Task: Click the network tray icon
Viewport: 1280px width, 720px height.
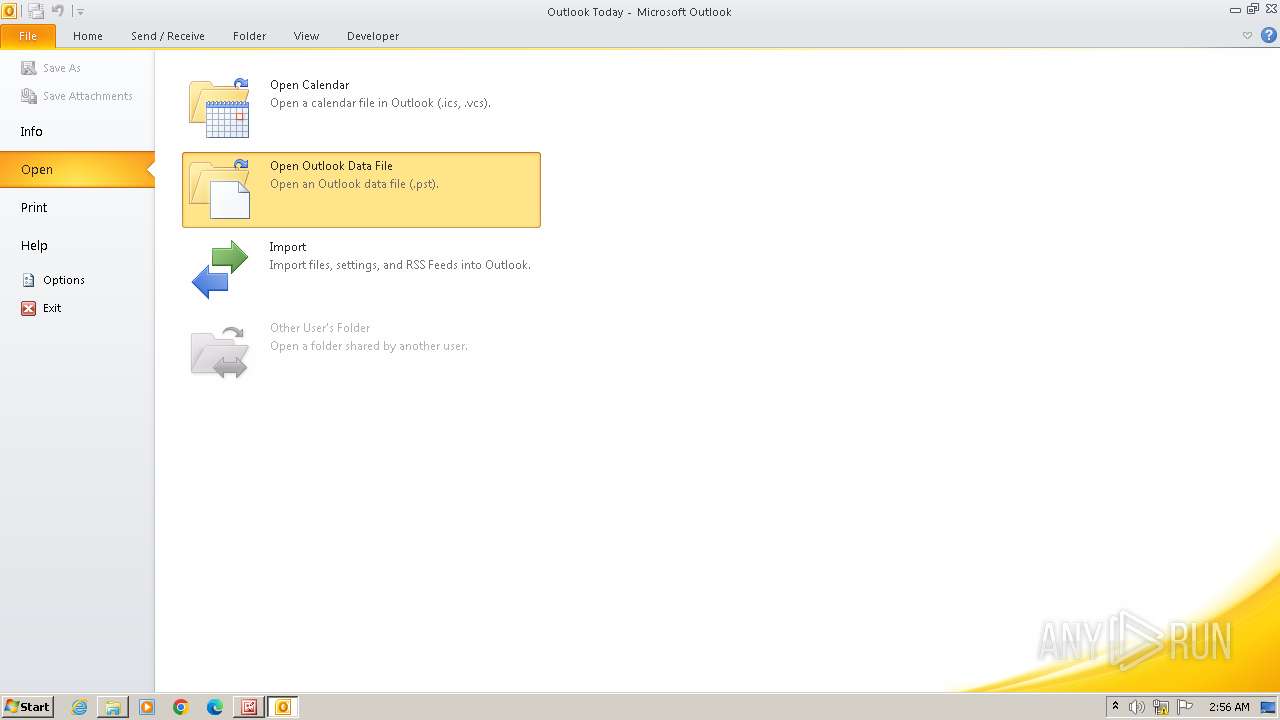Action: [x=1161, y=707]
